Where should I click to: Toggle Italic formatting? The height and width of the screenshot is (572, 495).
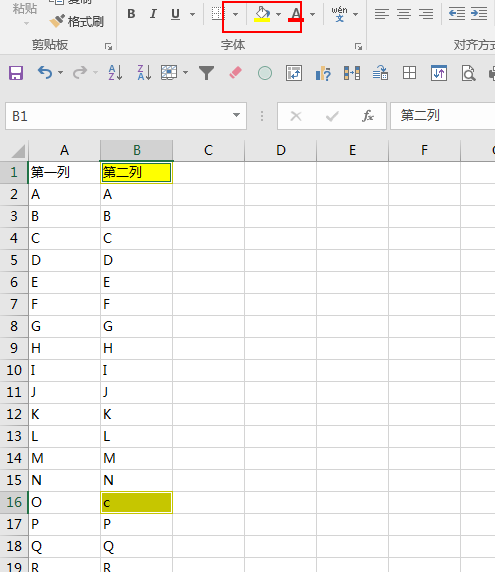(x=153, y=14)
